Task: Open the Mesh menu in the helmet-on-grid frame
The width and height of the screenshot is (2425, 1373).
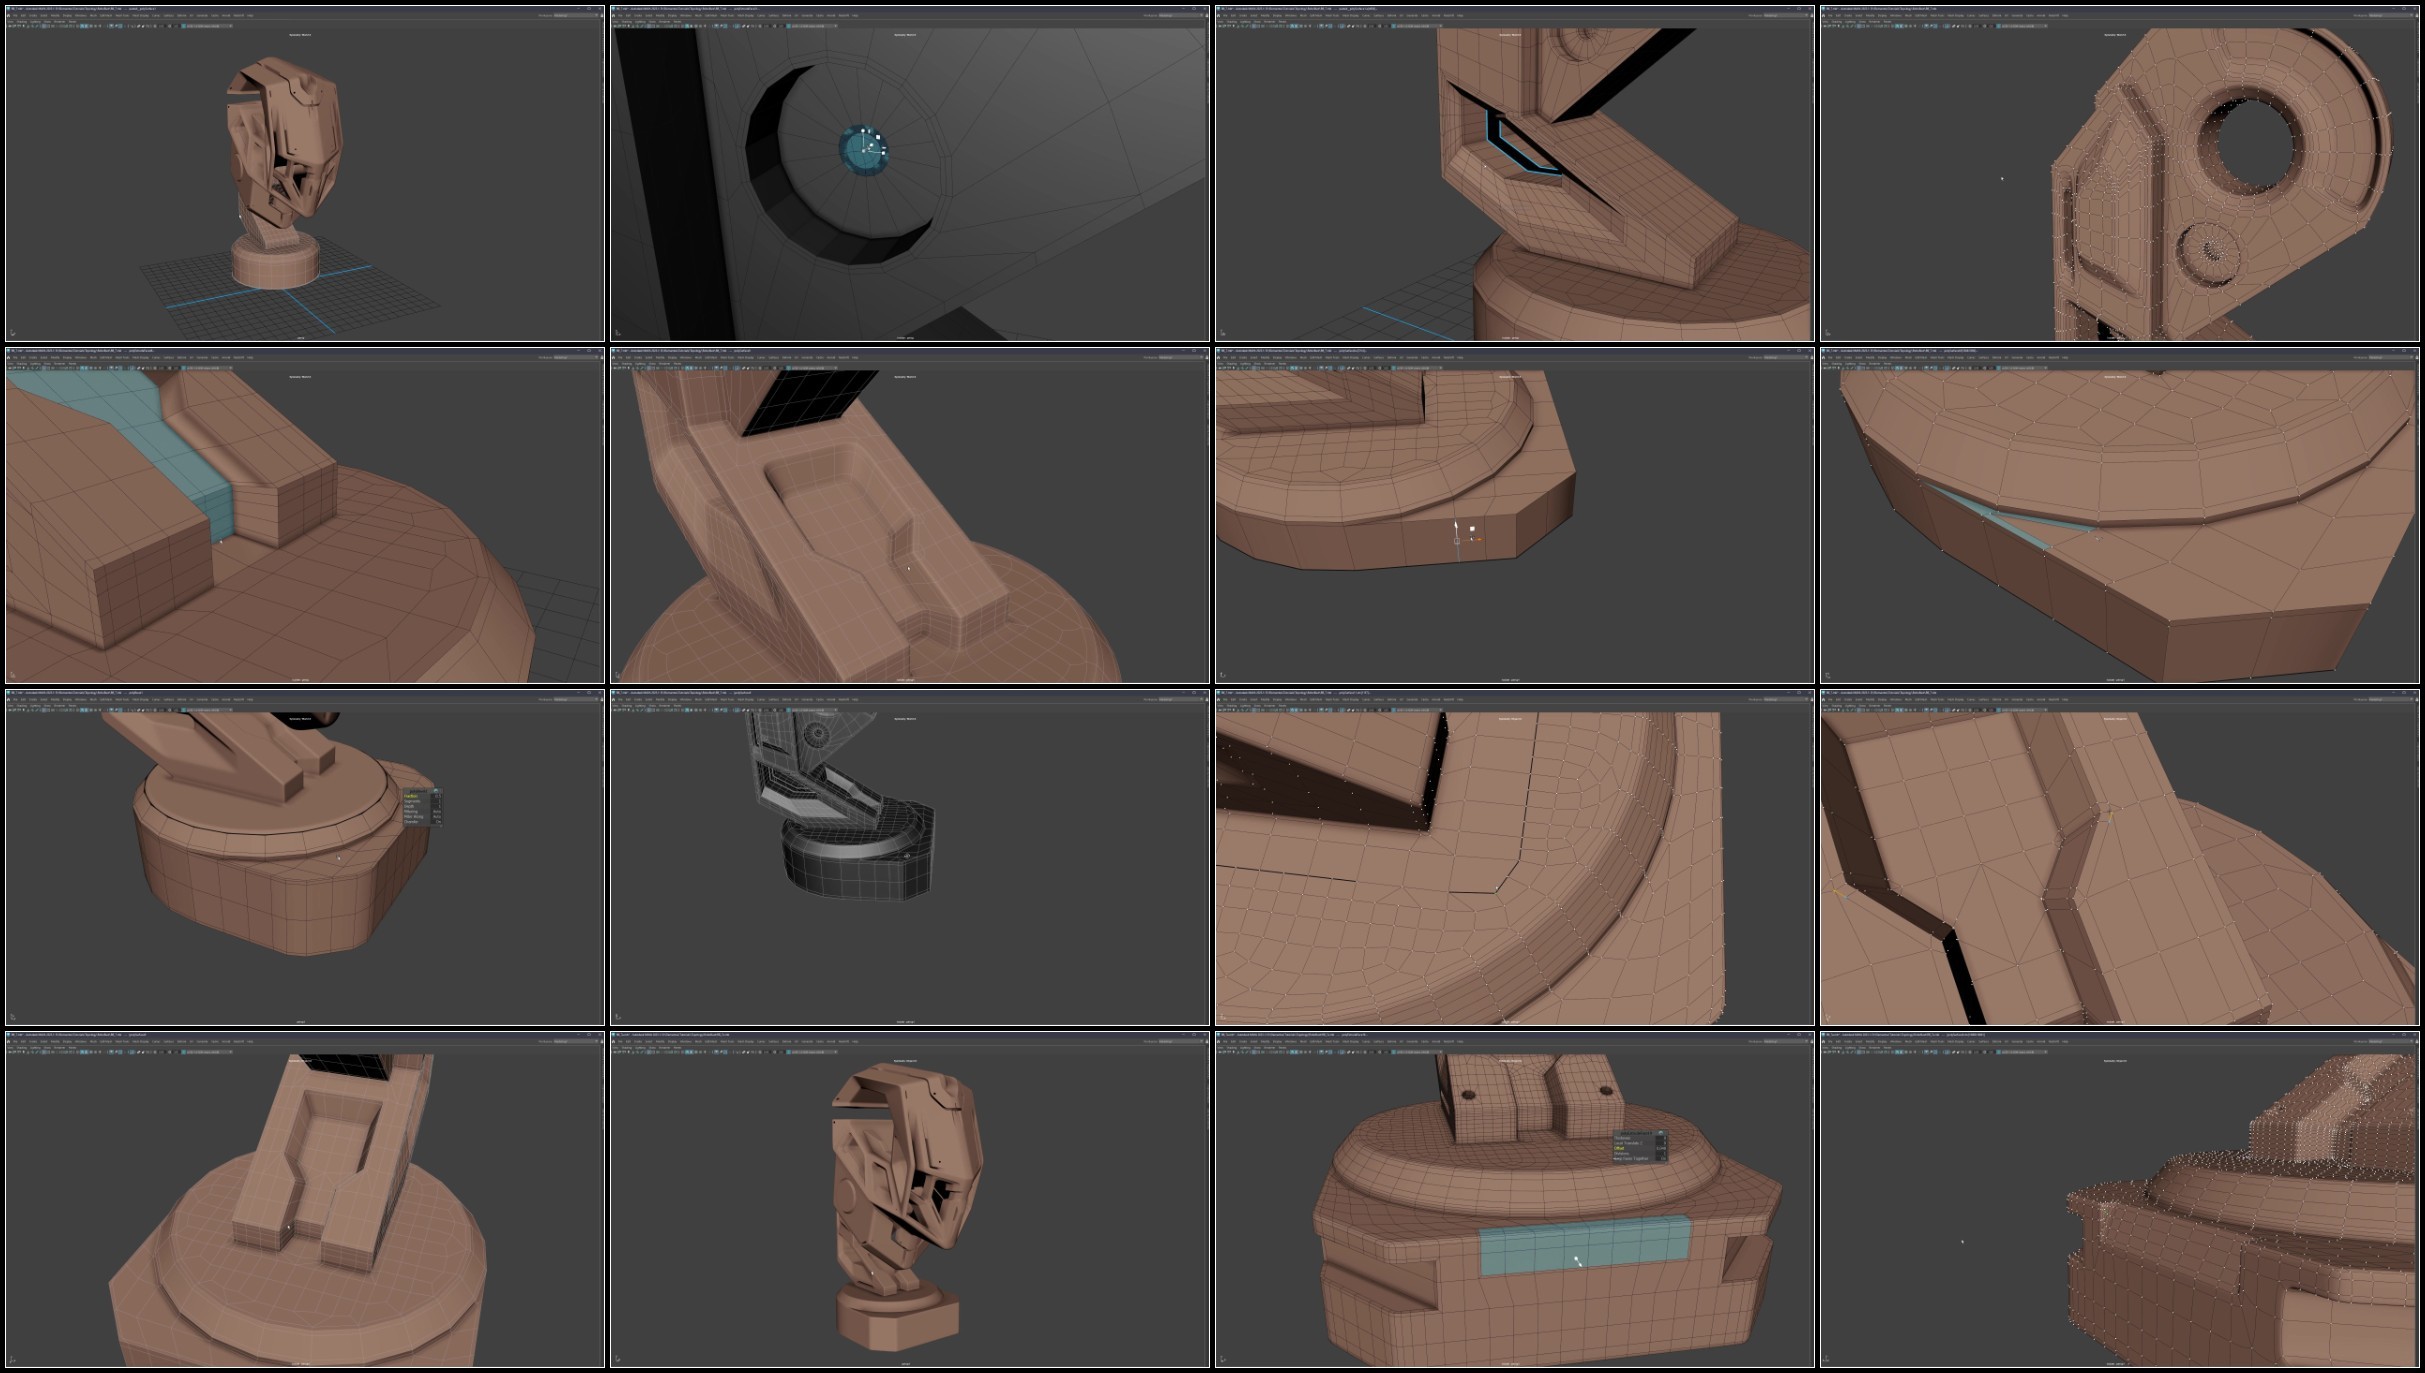Action: [x=93, y=15]
